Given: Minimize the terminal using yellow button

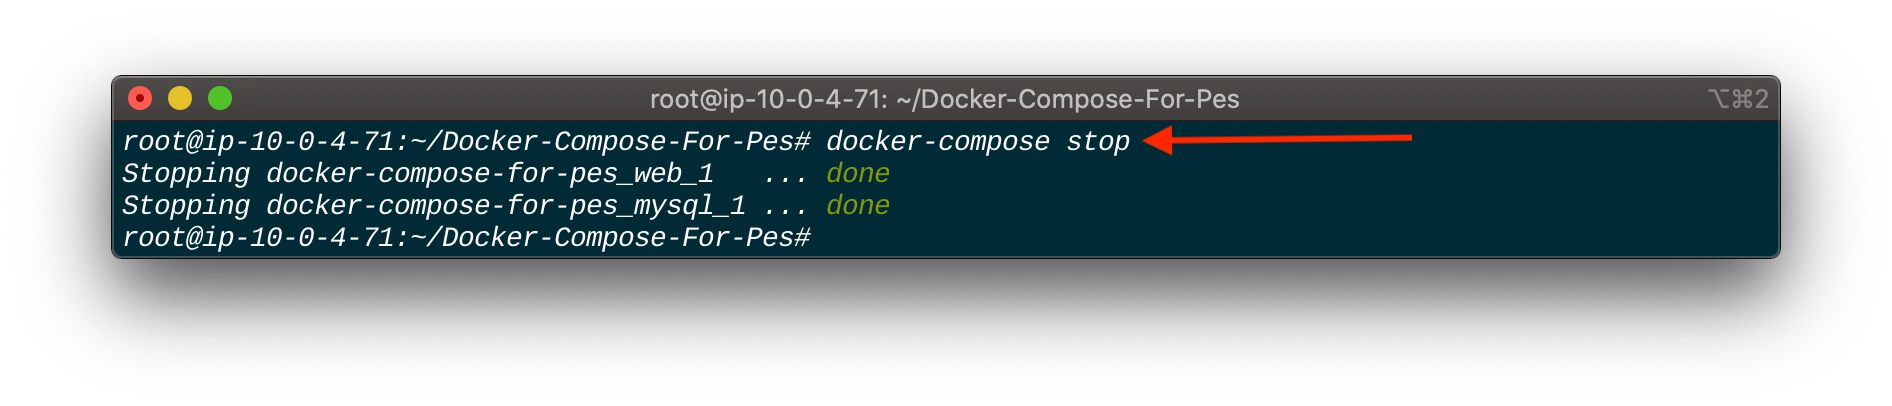Looking at the screenshot, I should (x=180, y=98).
